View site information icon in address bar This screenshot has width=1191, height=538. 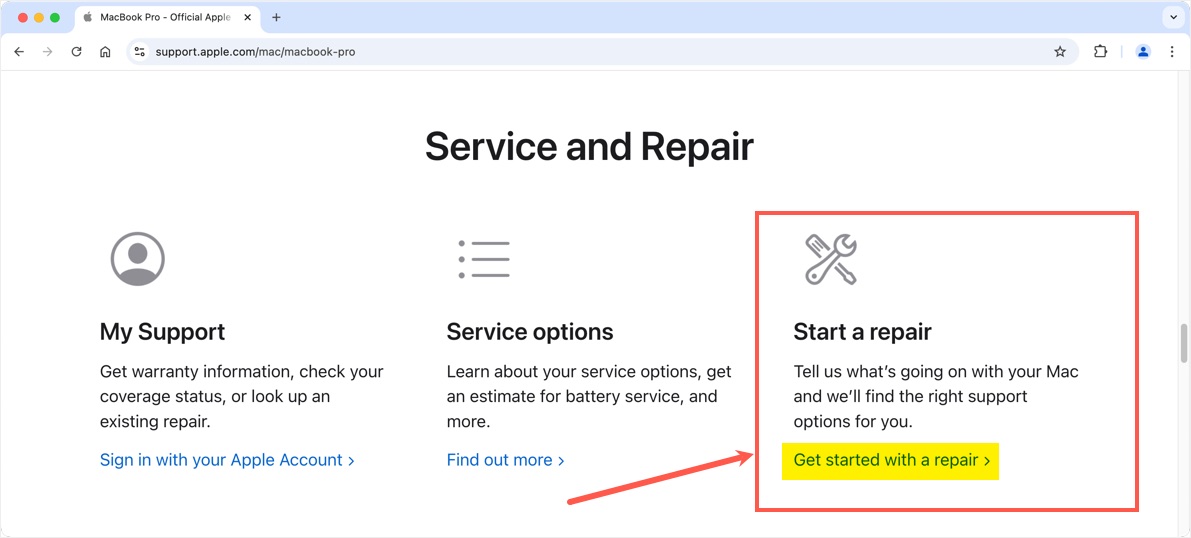pyautogui.click(x=139, y=52)
